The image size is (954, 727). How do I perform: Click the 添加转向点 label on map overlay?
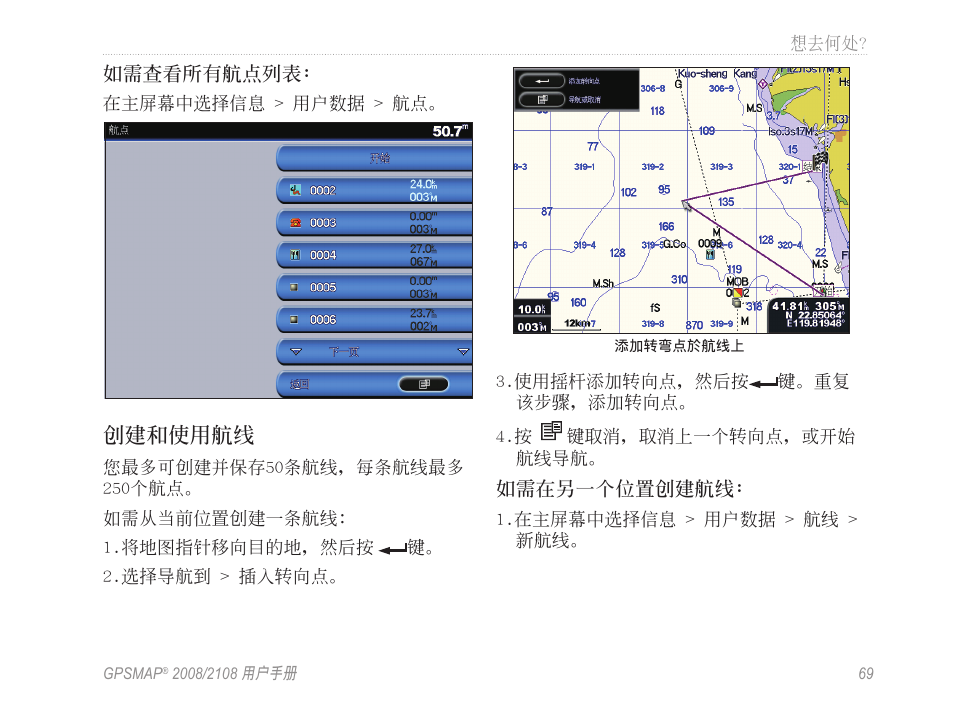[584, 81]
